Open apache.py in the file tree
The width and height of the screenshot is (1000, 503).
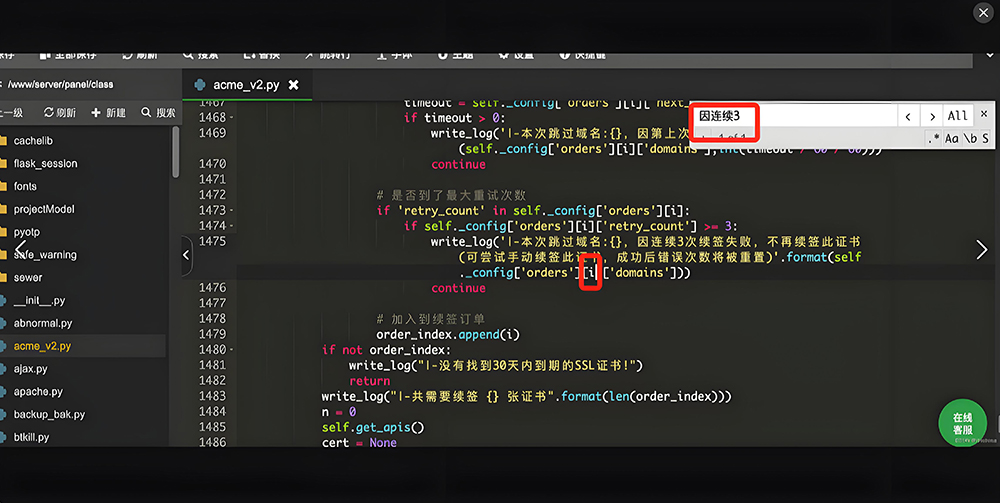pos(38,392)
